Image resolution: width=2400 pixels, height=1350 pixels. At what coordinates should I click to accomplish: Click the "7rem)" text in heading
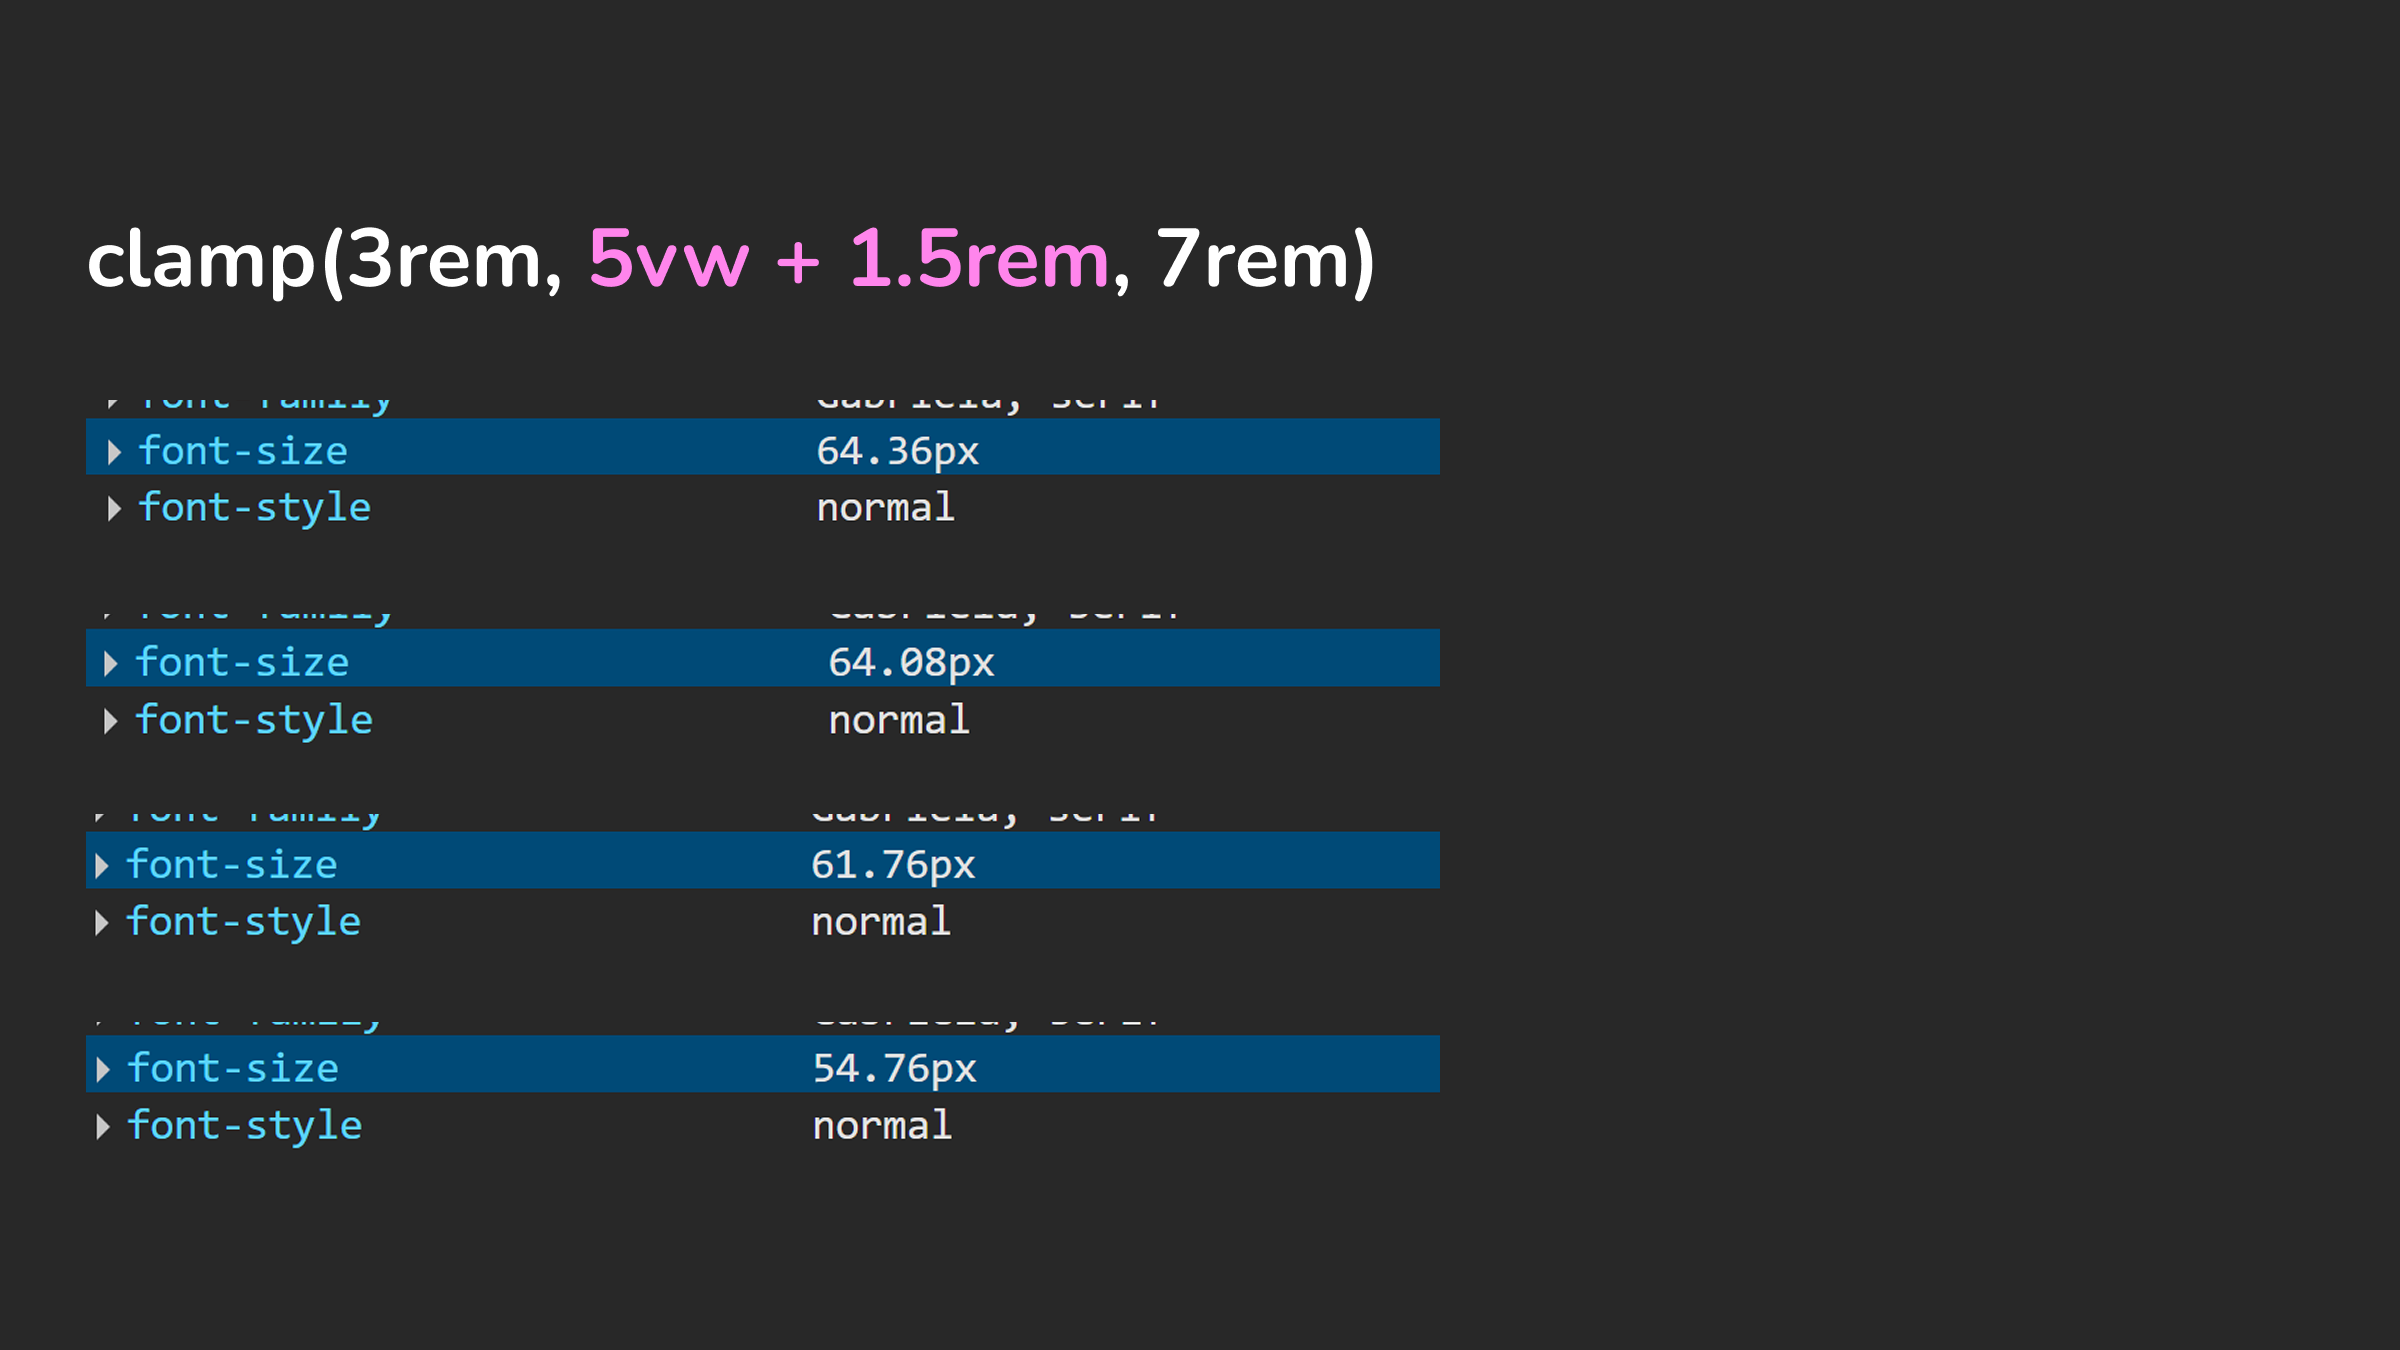(x=1266, y=260)
